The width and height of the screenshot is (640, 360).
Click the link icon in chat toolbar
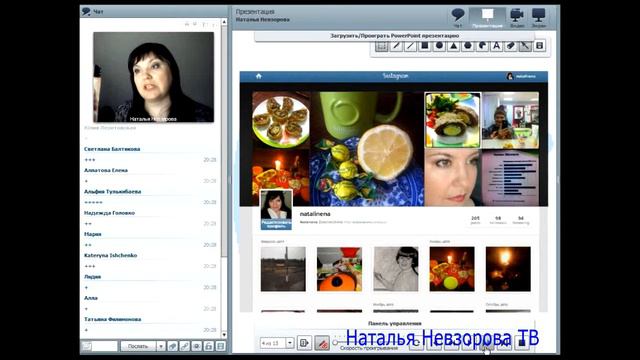pyautogui.click(x=184, y=346)
